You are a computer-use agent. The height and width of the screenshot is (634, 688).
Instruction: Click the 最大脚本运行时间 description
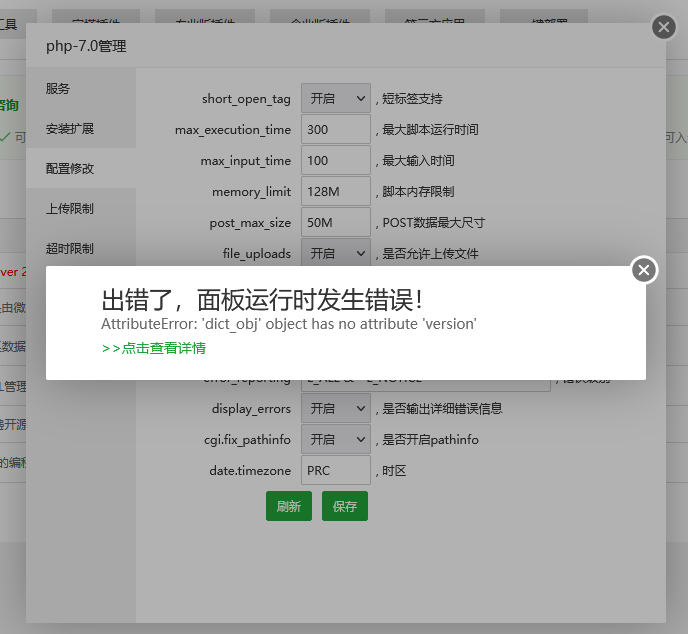430,130
